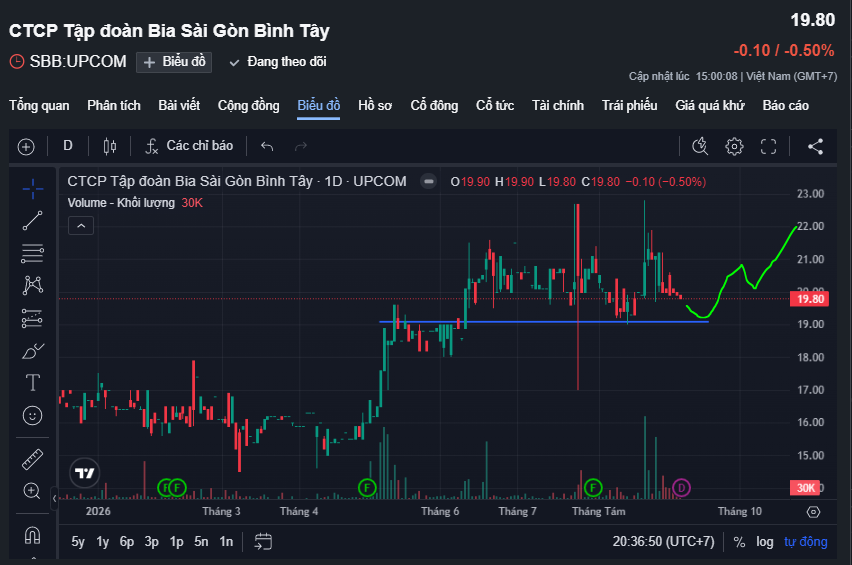Click the Volume - Khối lượng indicator label
Screen dimensions: 852x565
[x=121, y=203]
